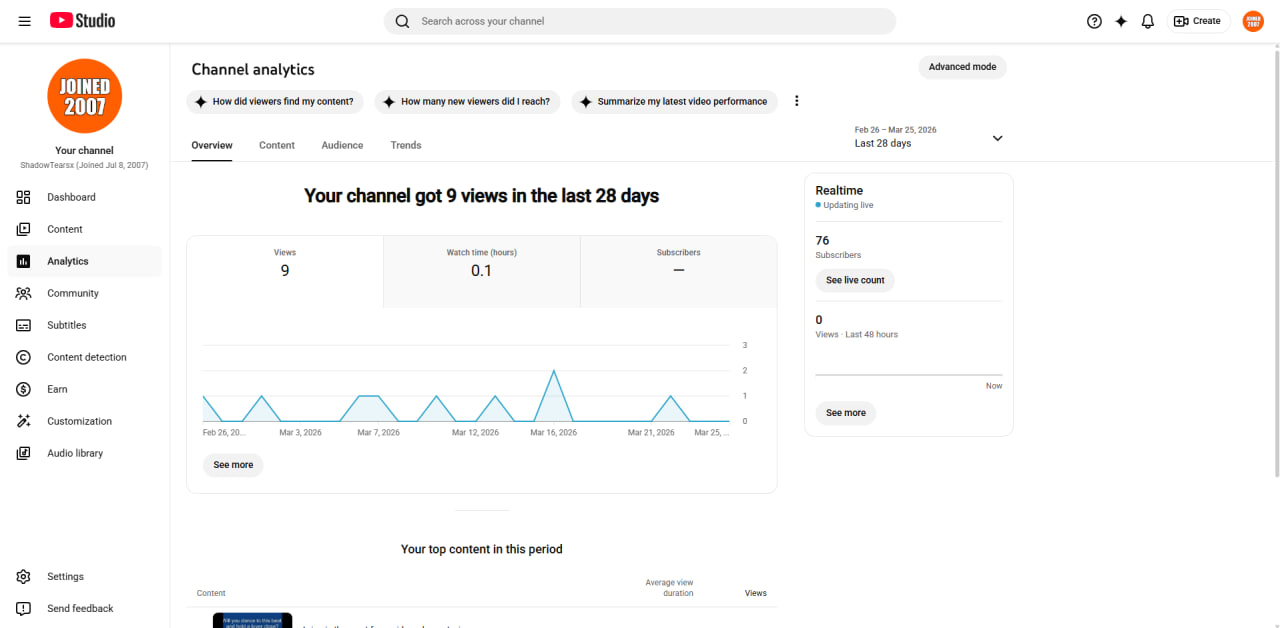Switch to the Content analytics tab

pyautogui.click(x=277, y=145)
